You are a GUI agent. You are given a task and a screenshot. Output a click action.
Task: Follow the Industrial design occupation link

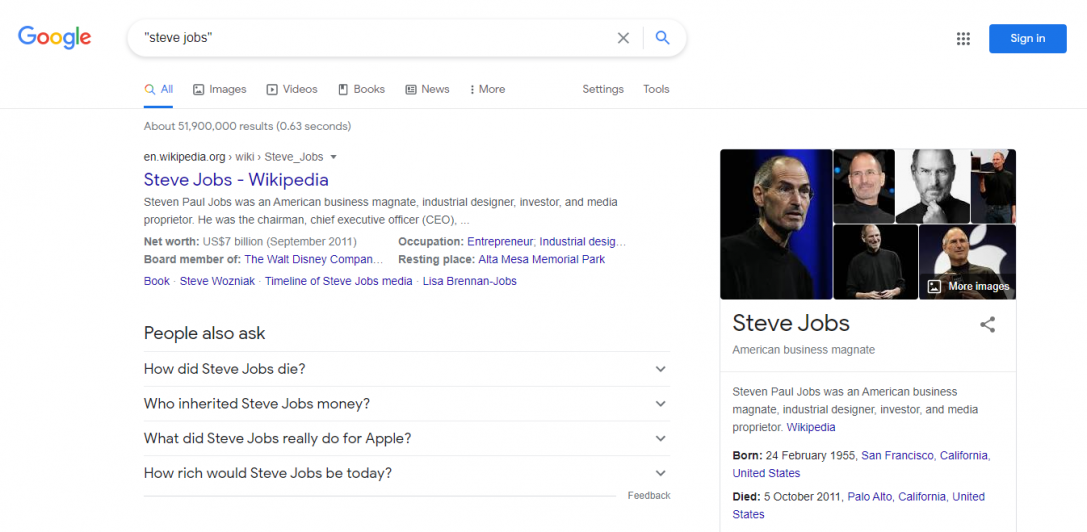[x=582, y=241]
